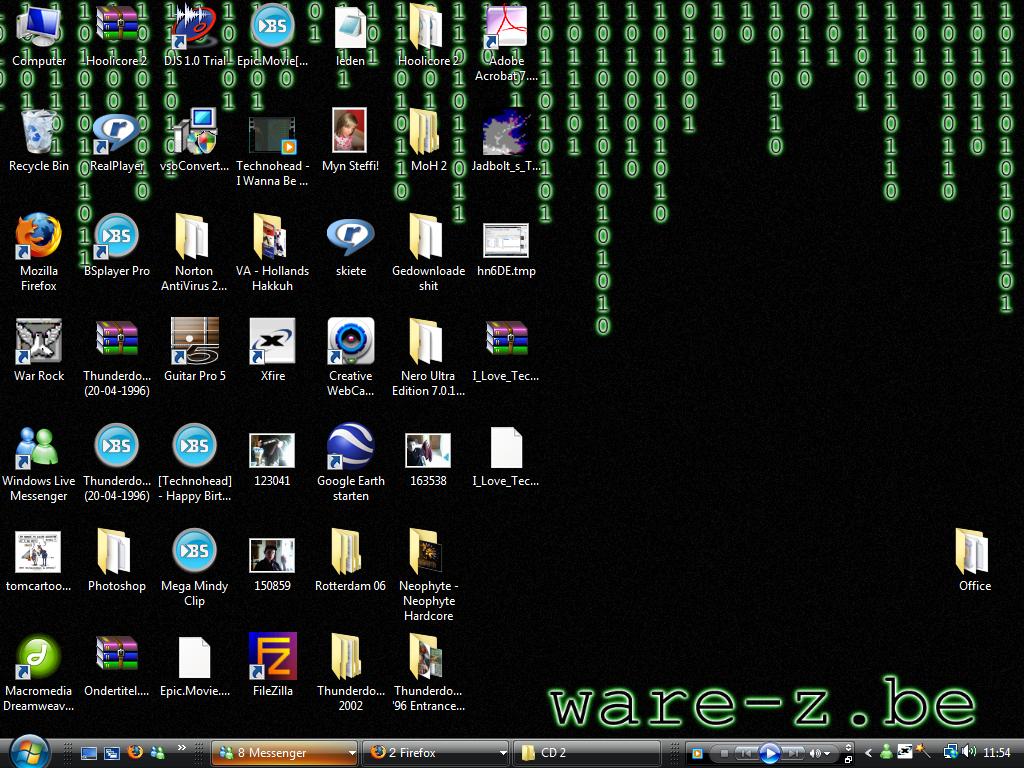The image size is (1024, 768).
Task: Open the VA - Hollands Hakkuh folder
Action: tap(272, 251)
